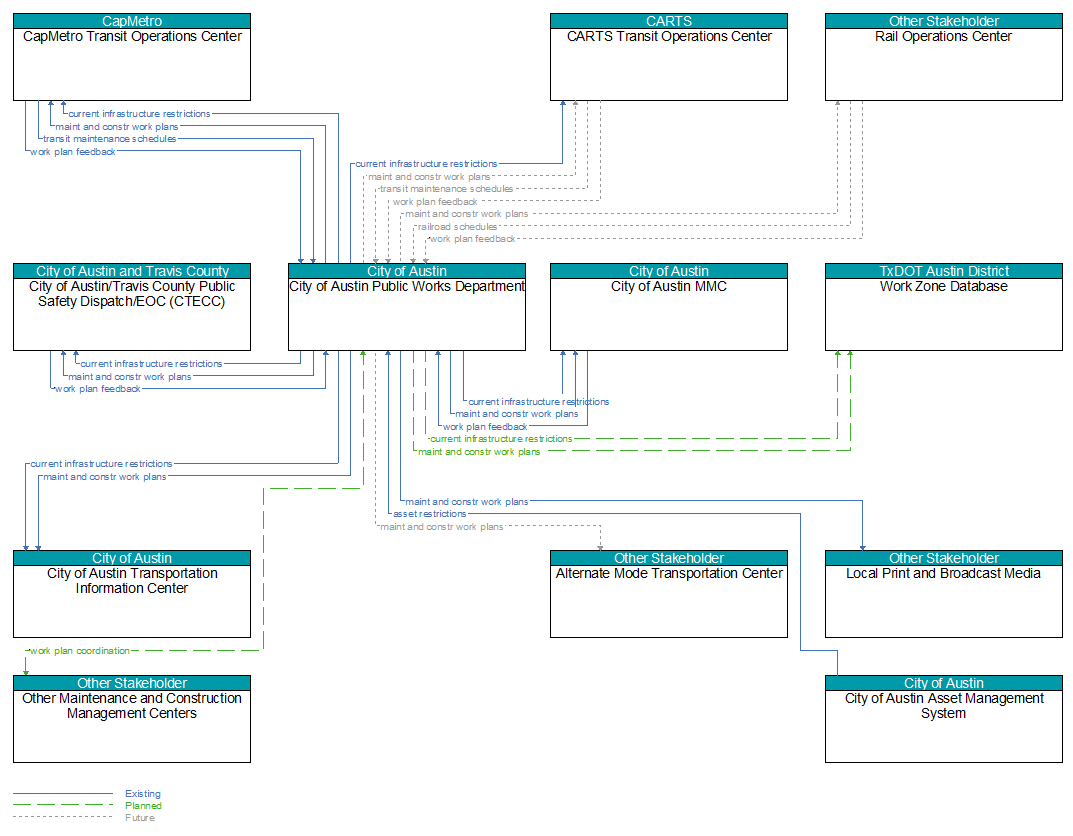Click City of Austin Transportation Information Center
The image size is (1073, 836).
(132, 594)
